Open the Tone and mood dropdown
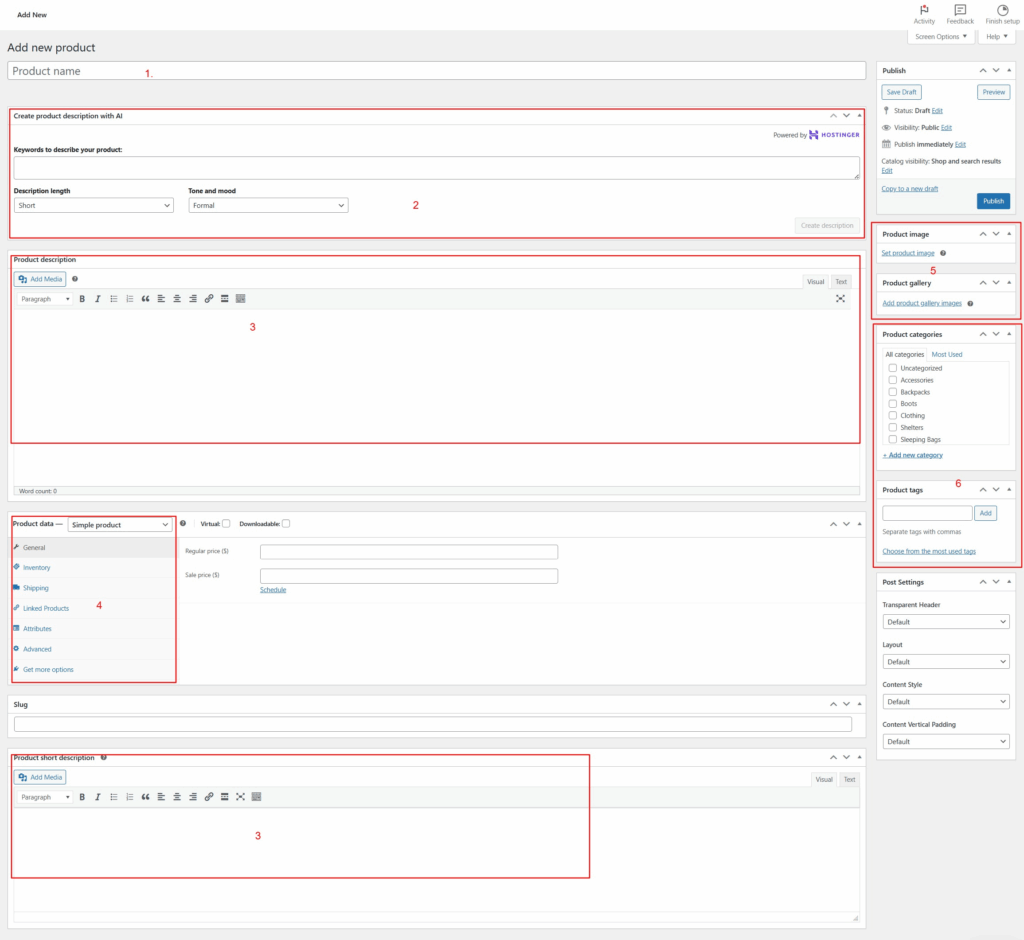1024x940 pixels. pyautogui.click(x=268, y=205)
